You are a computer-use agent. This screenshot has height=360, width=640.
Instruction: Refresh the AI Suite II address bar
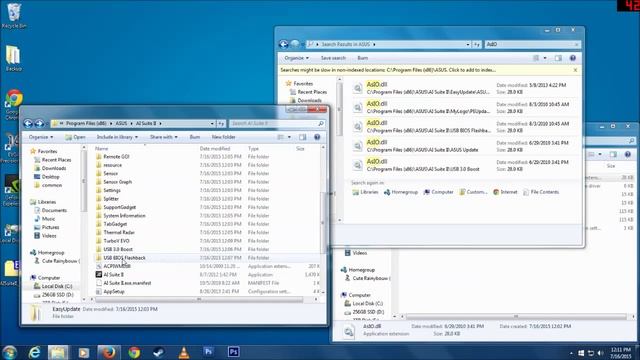221,123
